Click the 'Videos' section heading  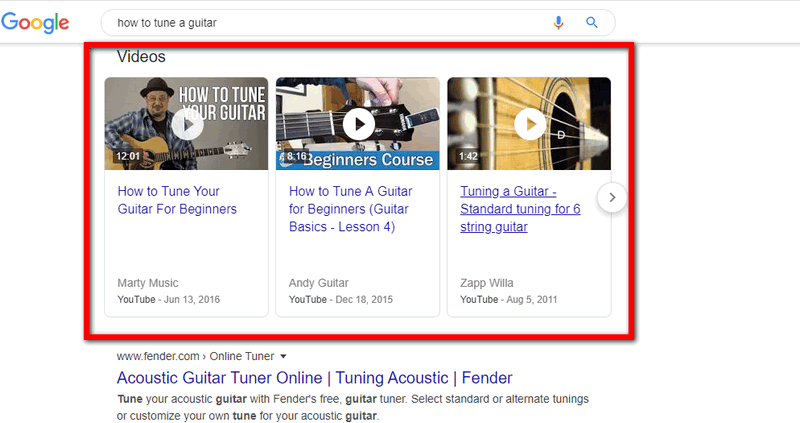[141, 56]
